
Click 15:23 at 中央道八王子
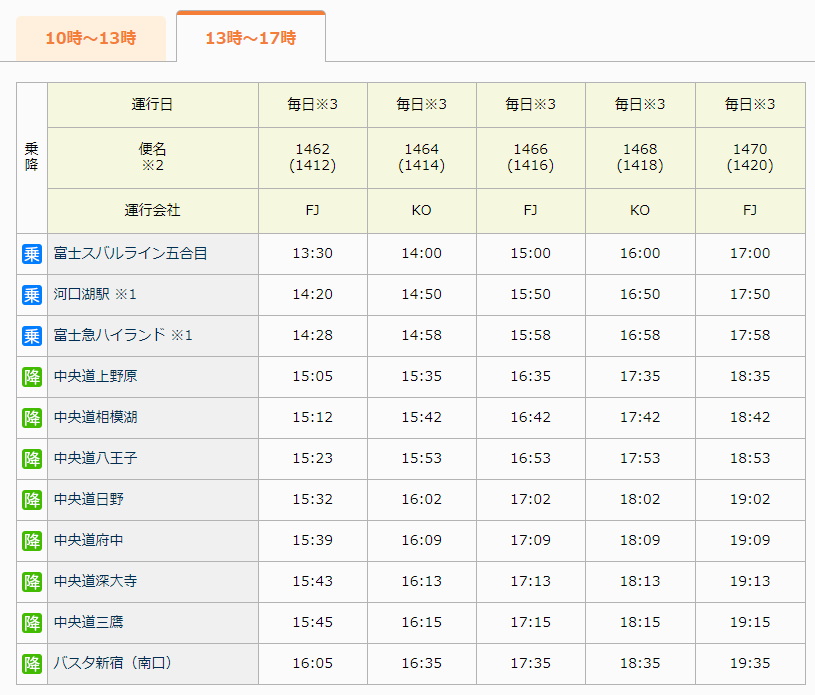pos(312,459)
